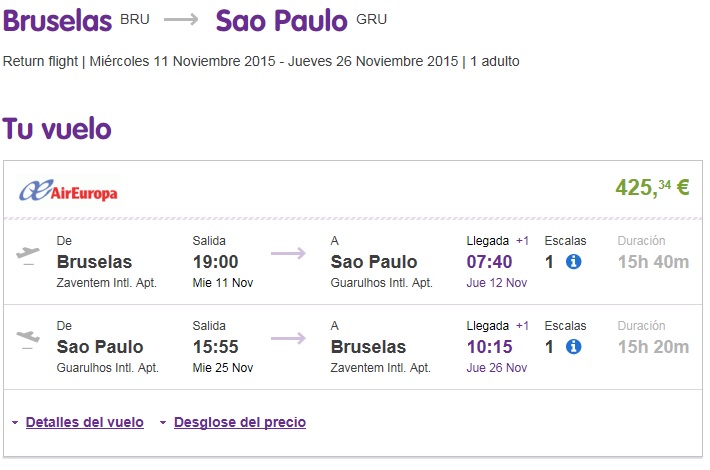Click the 19:00 departure time
The image size is (710, 470).
tap(216, 262)
